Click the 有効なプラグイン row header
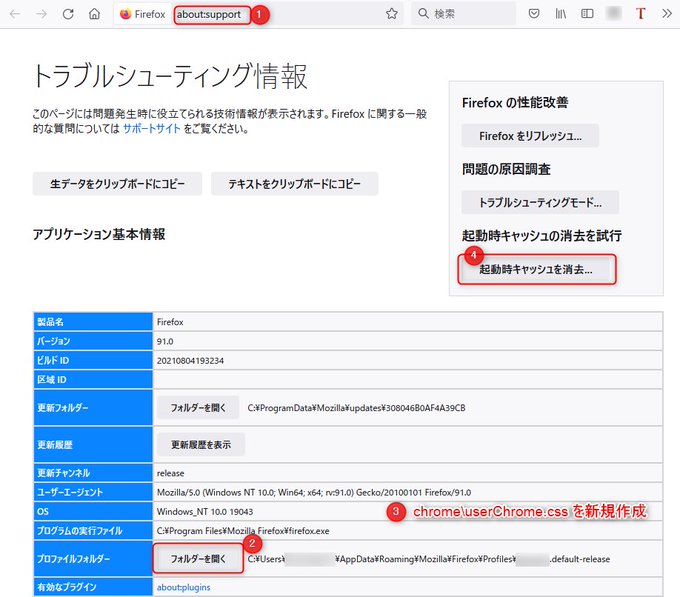680x597 pixels. coord(93,587)
